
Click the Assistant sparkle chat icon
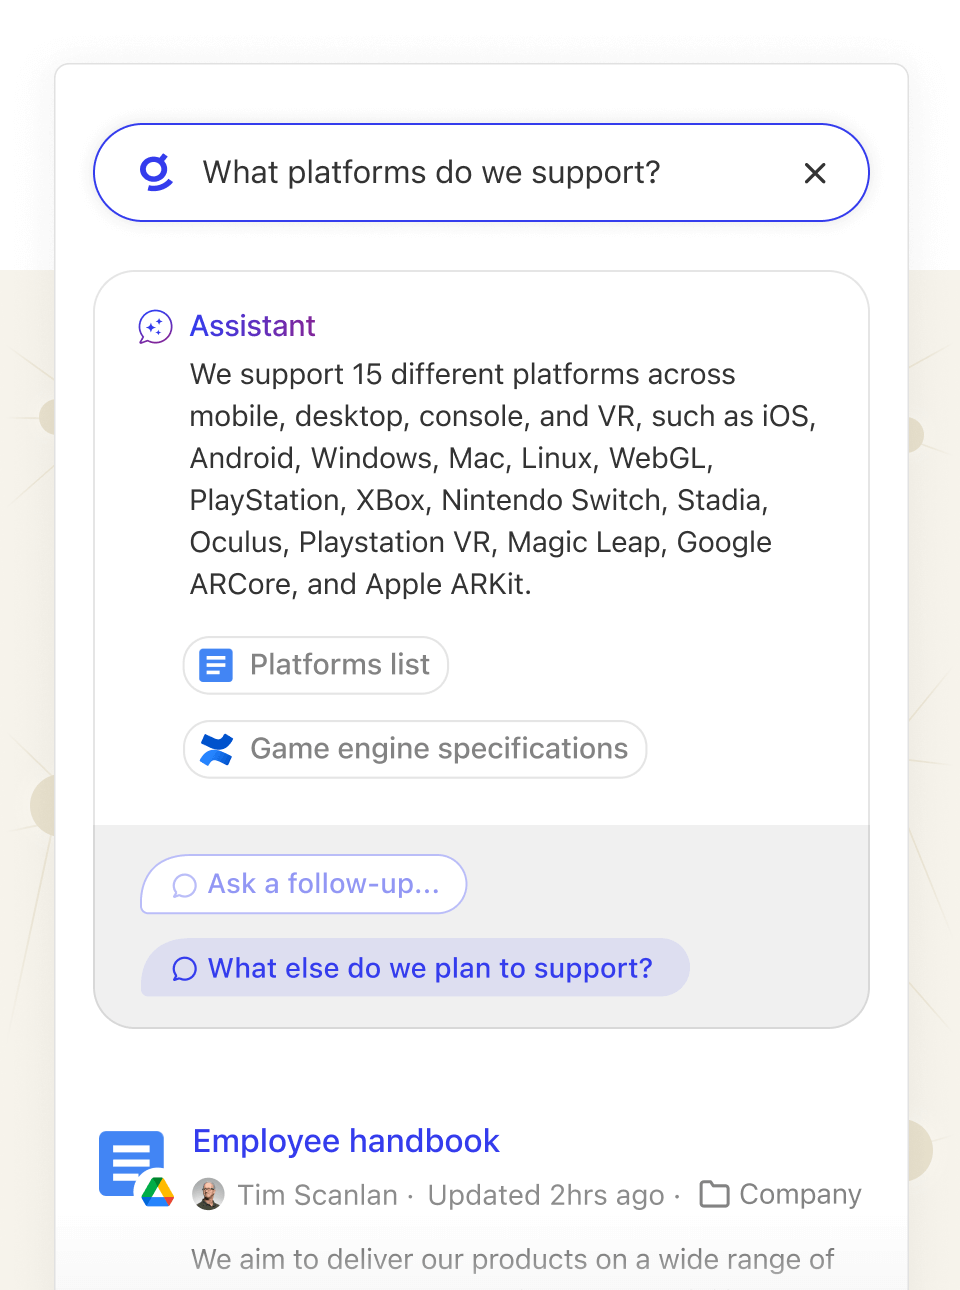(x=155, y=327)
